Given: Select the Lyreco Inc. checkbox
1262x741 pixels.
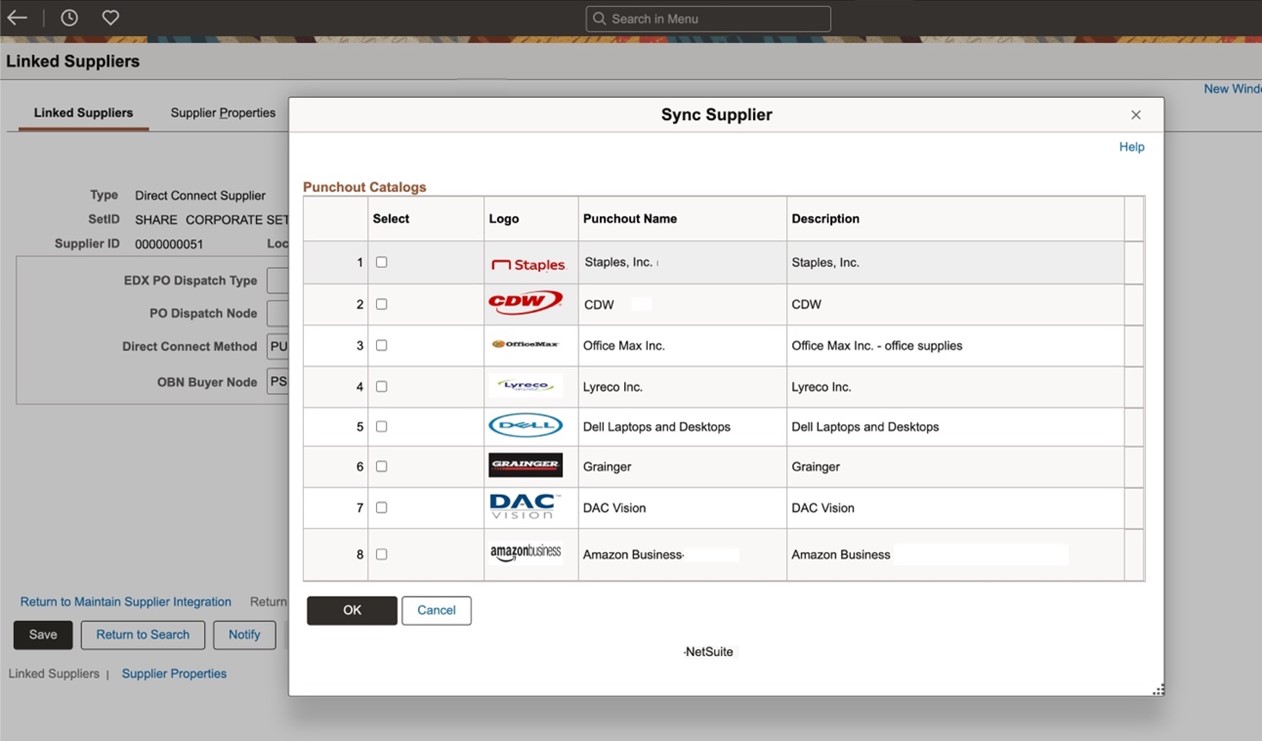Looking at the screenshot, I should tap(381, 386).
